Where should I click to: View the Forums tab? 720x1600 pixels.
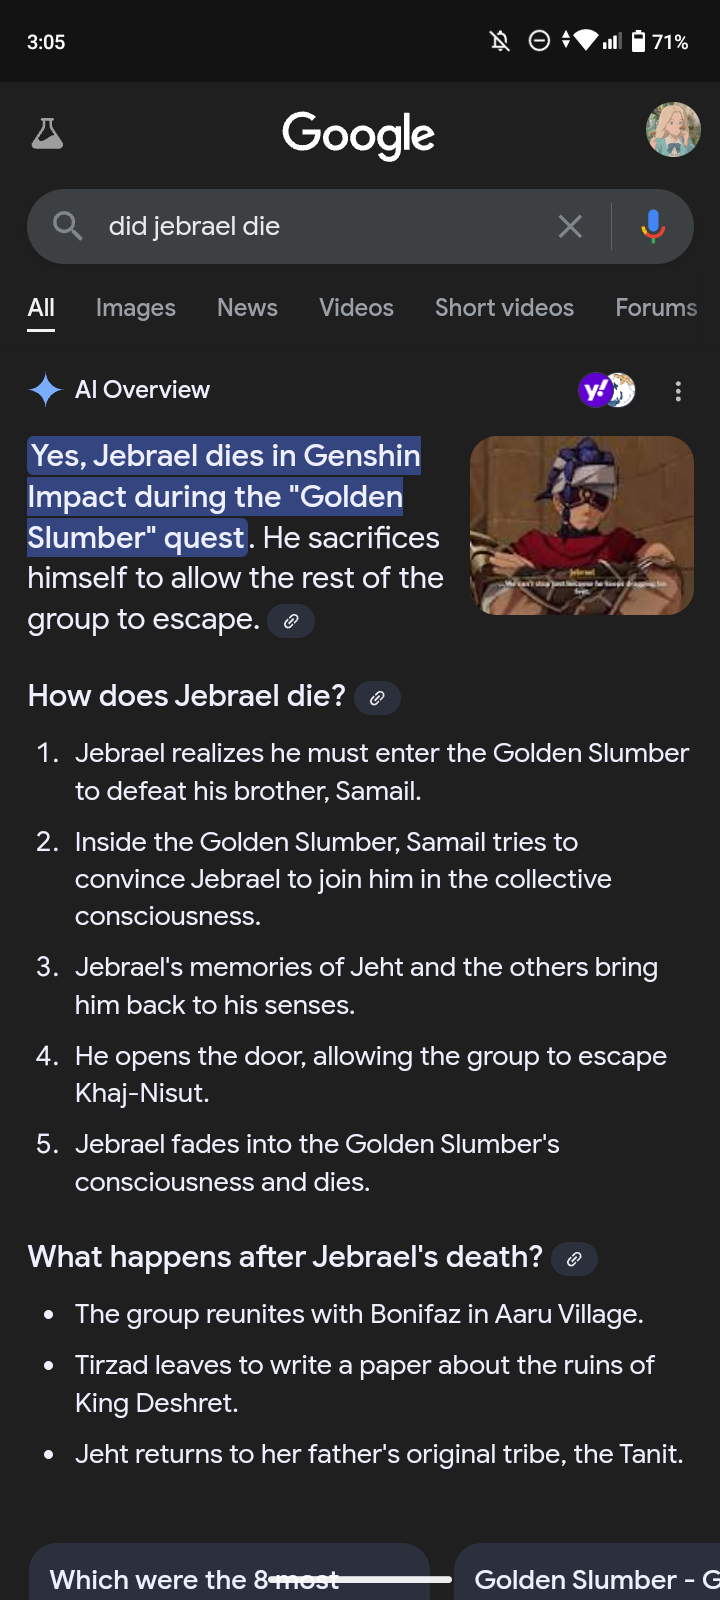tap(656, 308)
